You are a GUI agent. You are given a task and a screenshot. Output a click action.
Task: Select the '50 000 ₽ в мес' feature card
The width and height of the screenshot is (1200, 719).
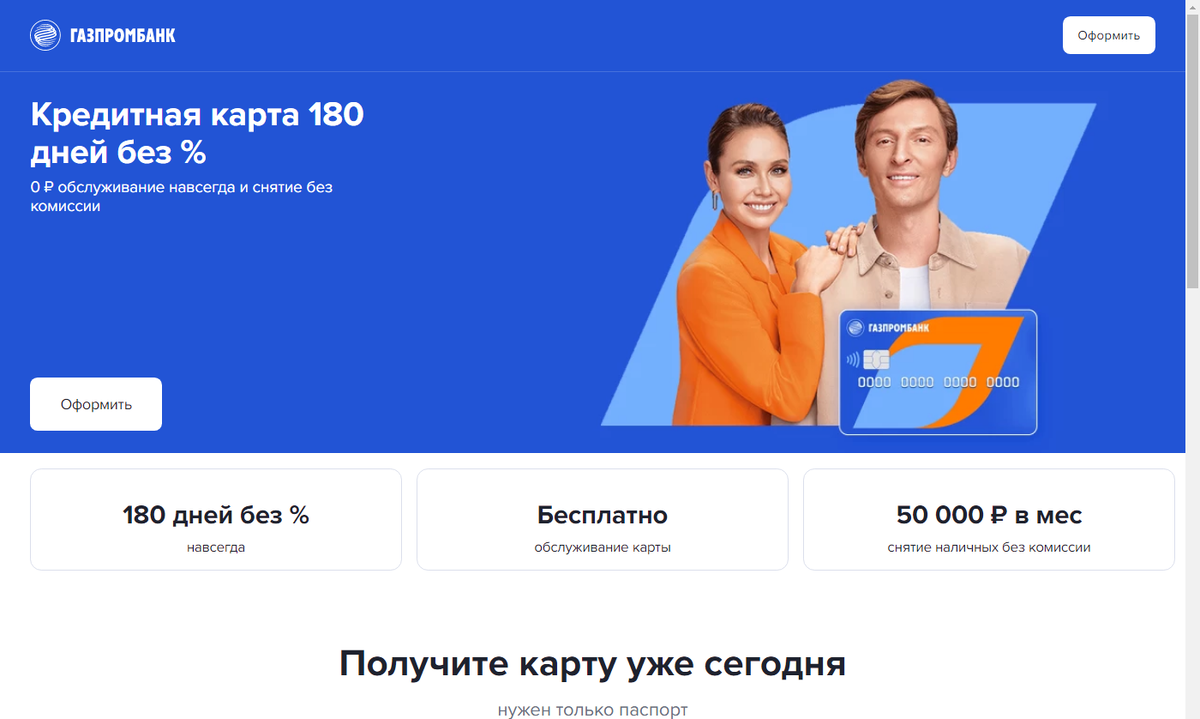coord(989,520)
